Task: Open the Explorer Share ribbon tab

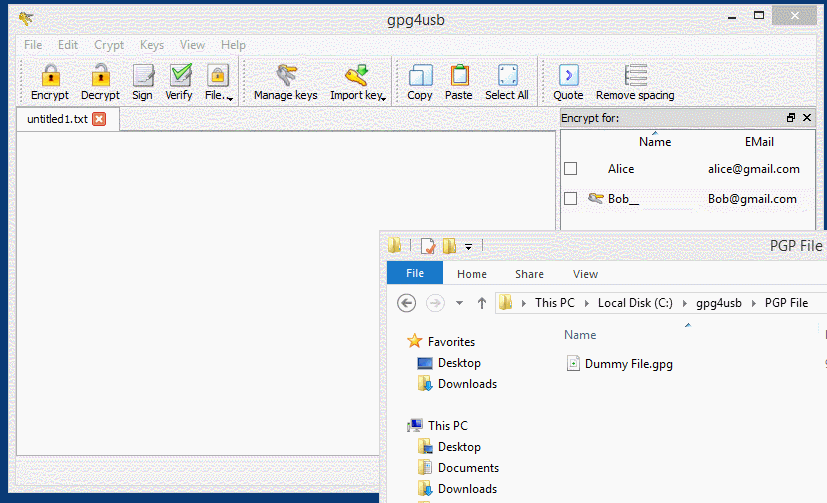Action: point(529,274)
